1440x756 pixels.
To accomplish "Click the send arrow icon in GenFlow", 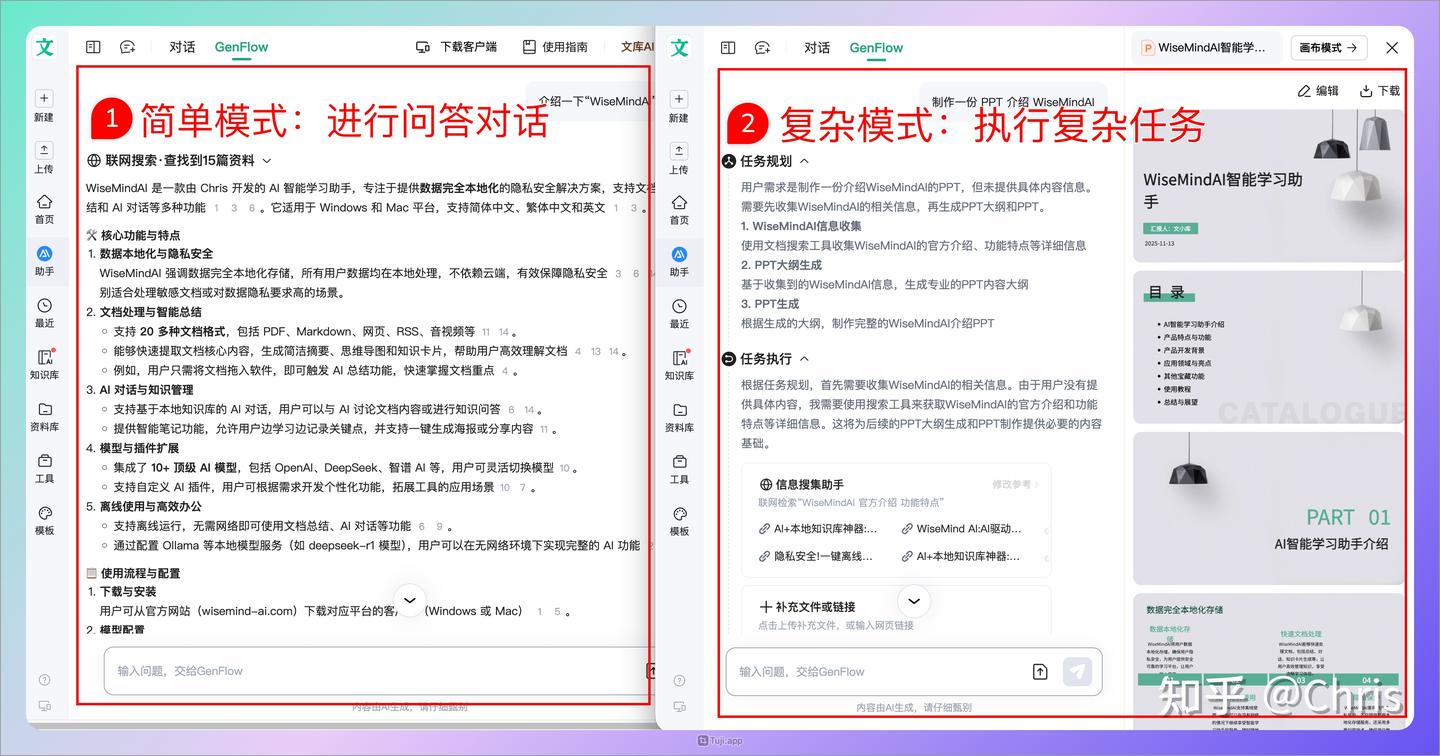I will [1078, 672].
